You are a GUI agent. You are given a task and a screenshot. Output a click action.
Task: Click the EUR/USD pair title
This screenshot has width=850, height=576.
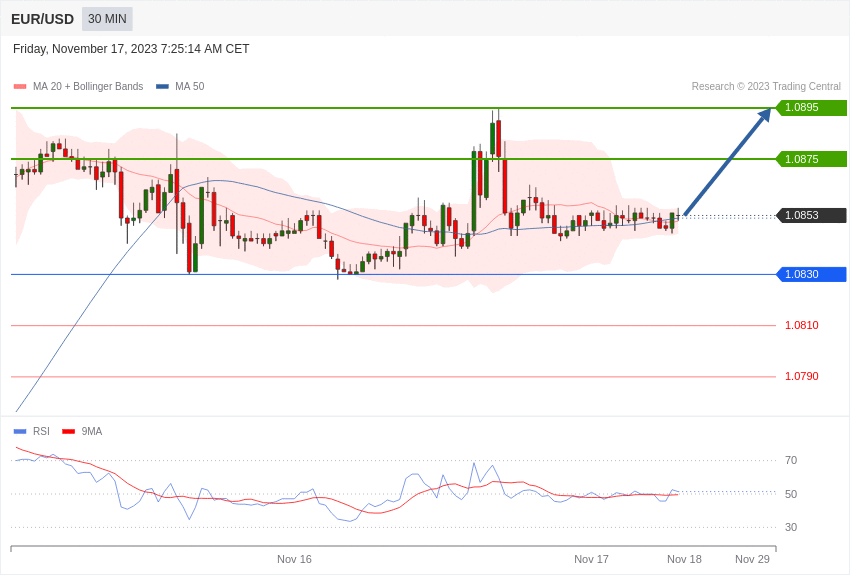42,20
